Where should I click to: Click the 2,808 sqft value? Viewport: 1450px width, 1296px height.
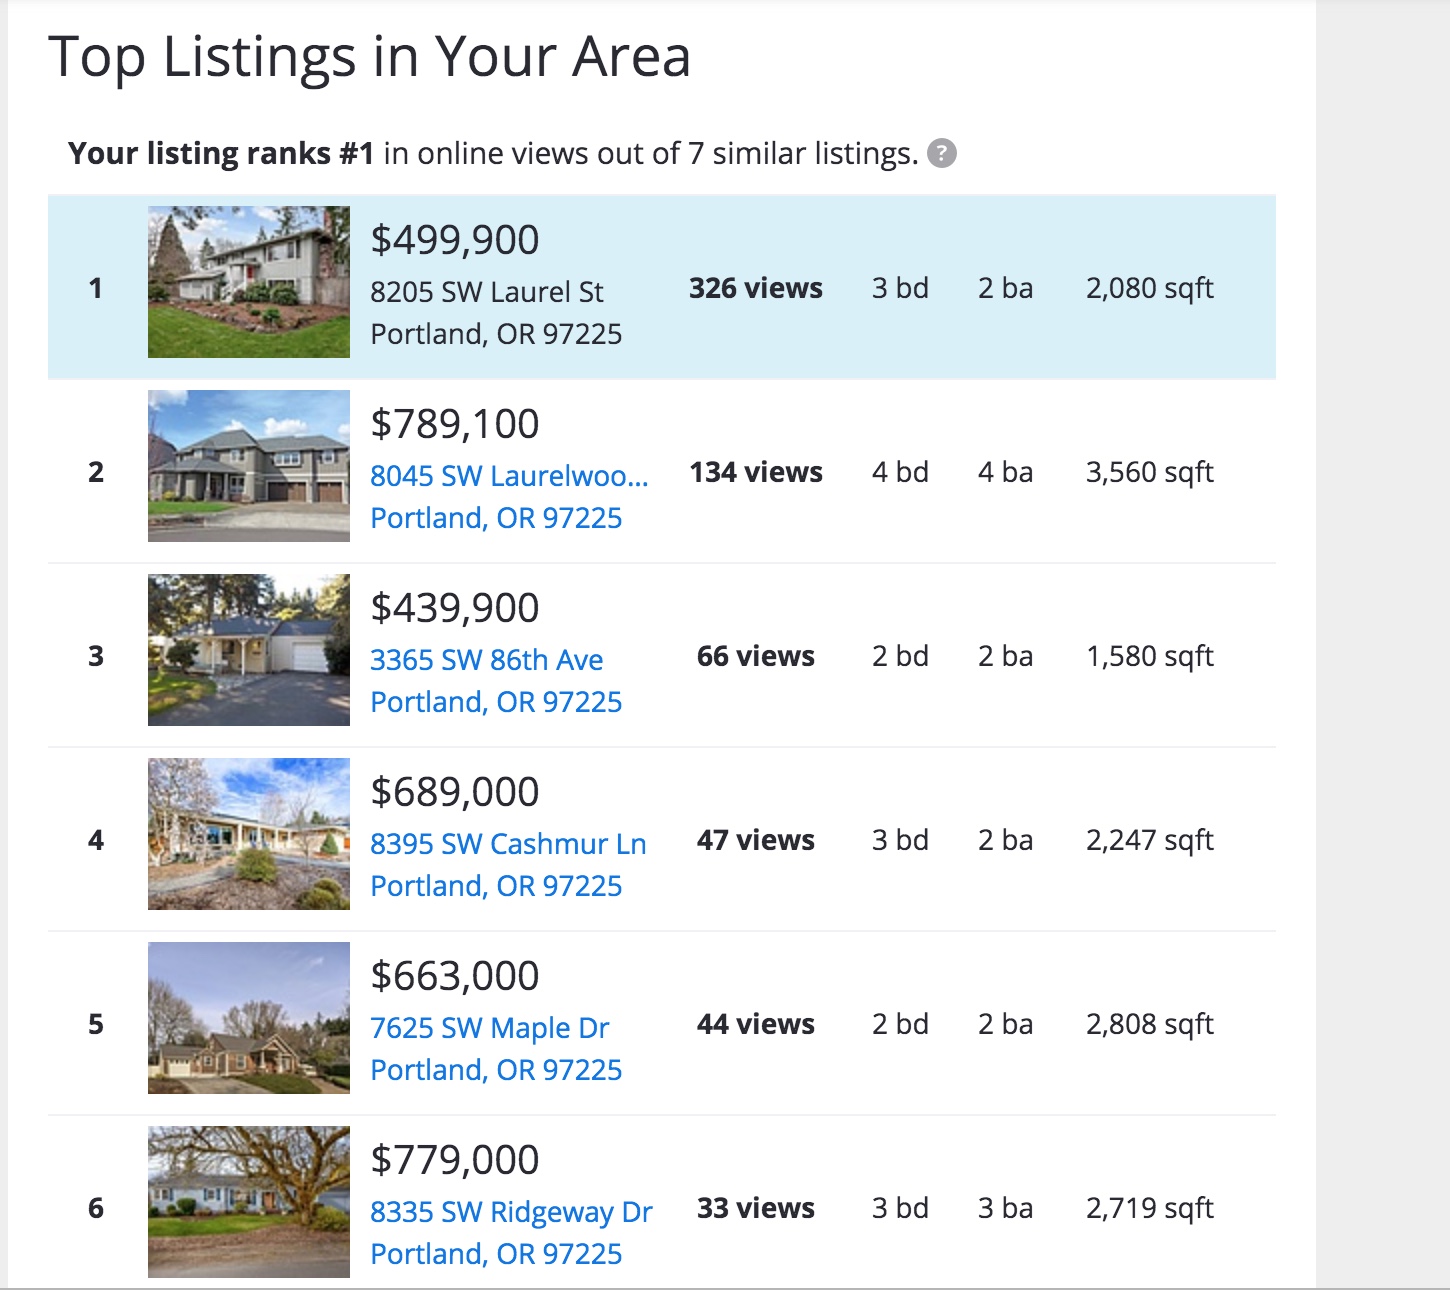point(1149,1024)
